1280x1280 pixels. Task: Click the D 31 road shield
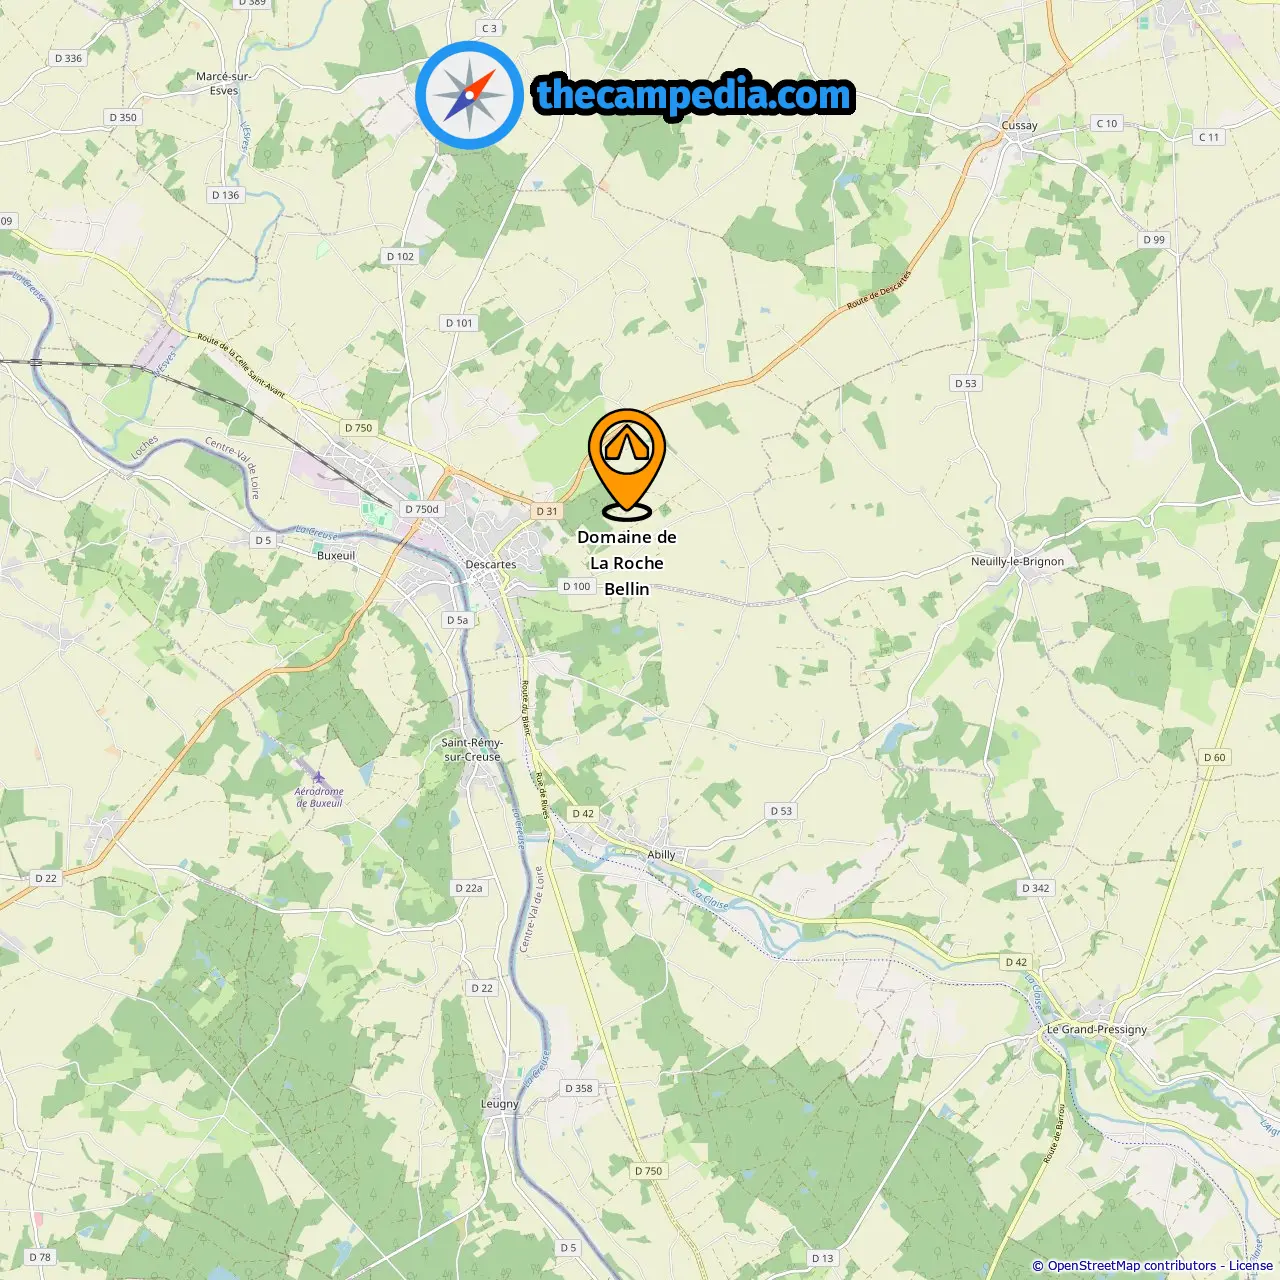pos(547,511)
